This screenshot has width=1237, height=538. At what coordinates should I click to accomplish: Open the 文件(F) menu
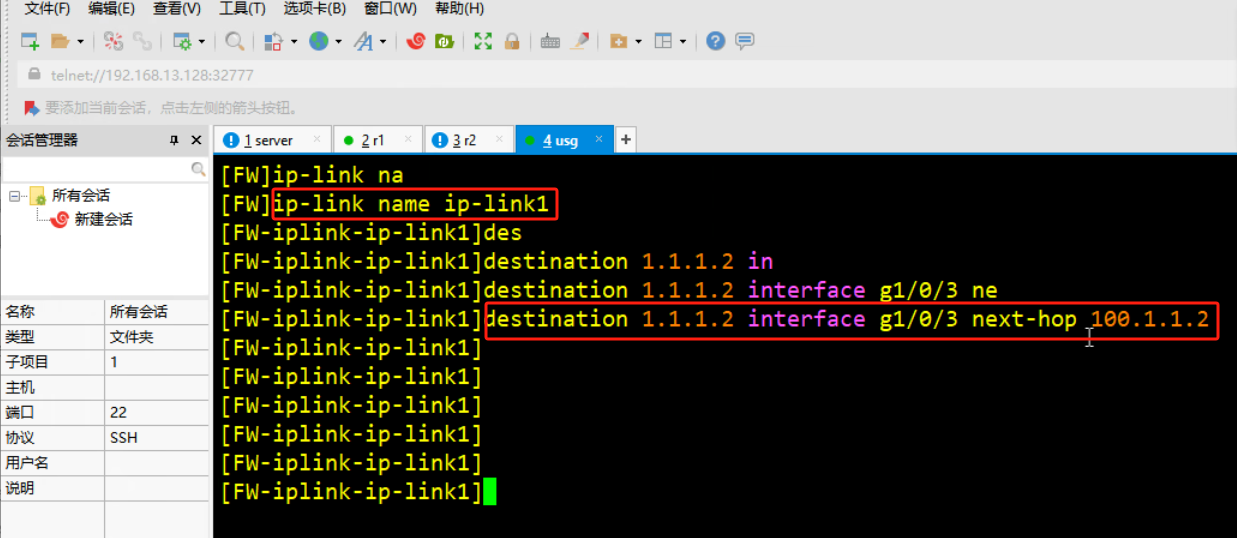tap(47, 8)
